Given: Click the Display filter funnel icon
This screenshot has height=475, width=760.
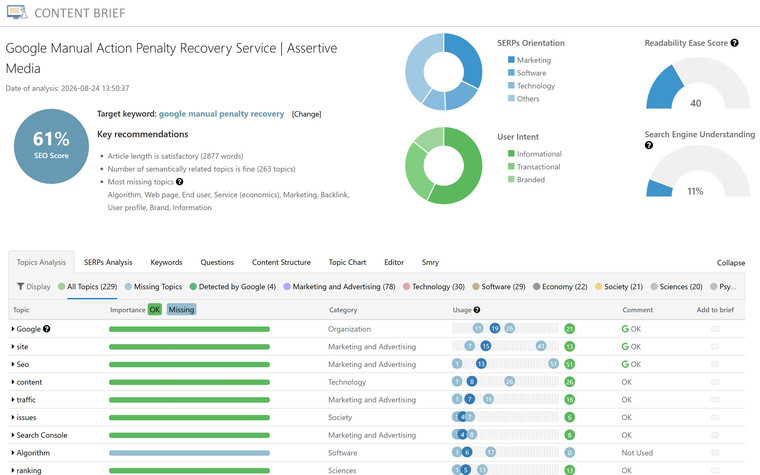Looking at the screenshot, I should 20,286.
